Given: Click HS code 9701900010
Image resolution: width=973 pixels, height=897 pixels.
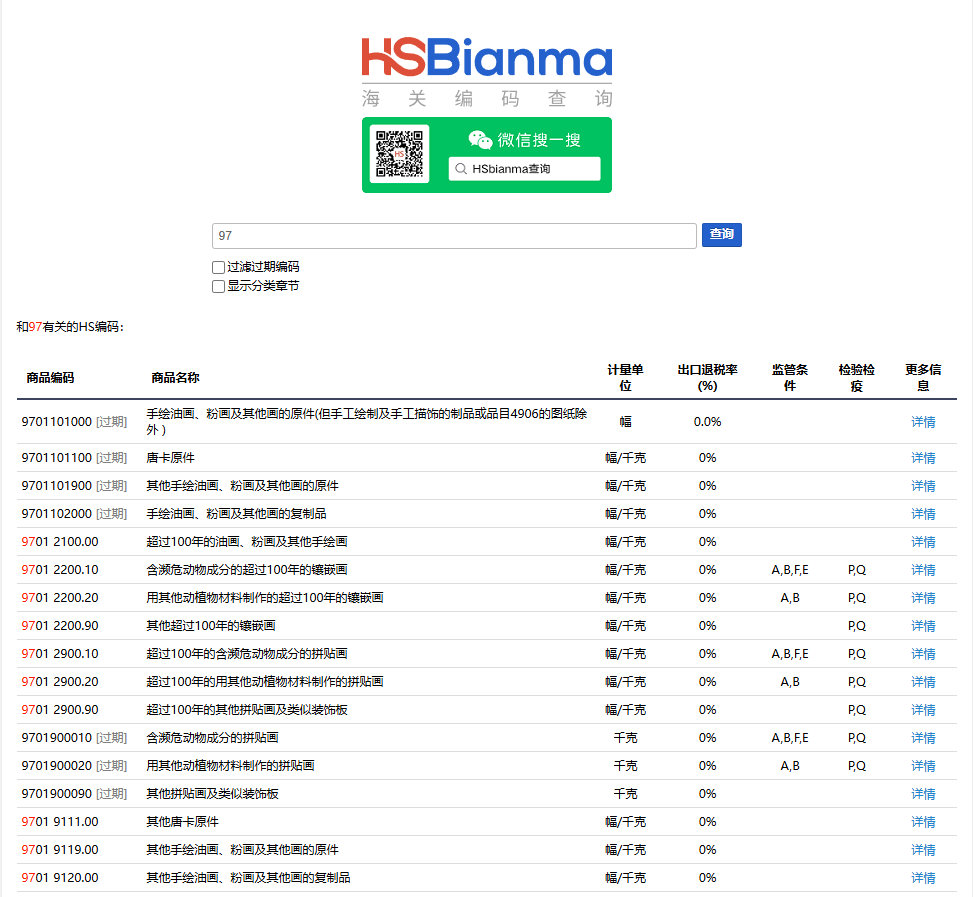Looking at the screenshot, I should (56, 738).
